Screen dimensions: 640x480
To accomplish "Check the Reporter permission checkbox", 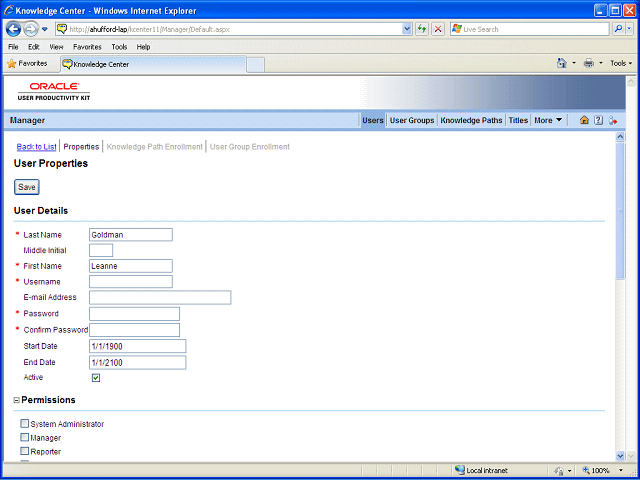I will pyautogui.click(x=25, y=451).
